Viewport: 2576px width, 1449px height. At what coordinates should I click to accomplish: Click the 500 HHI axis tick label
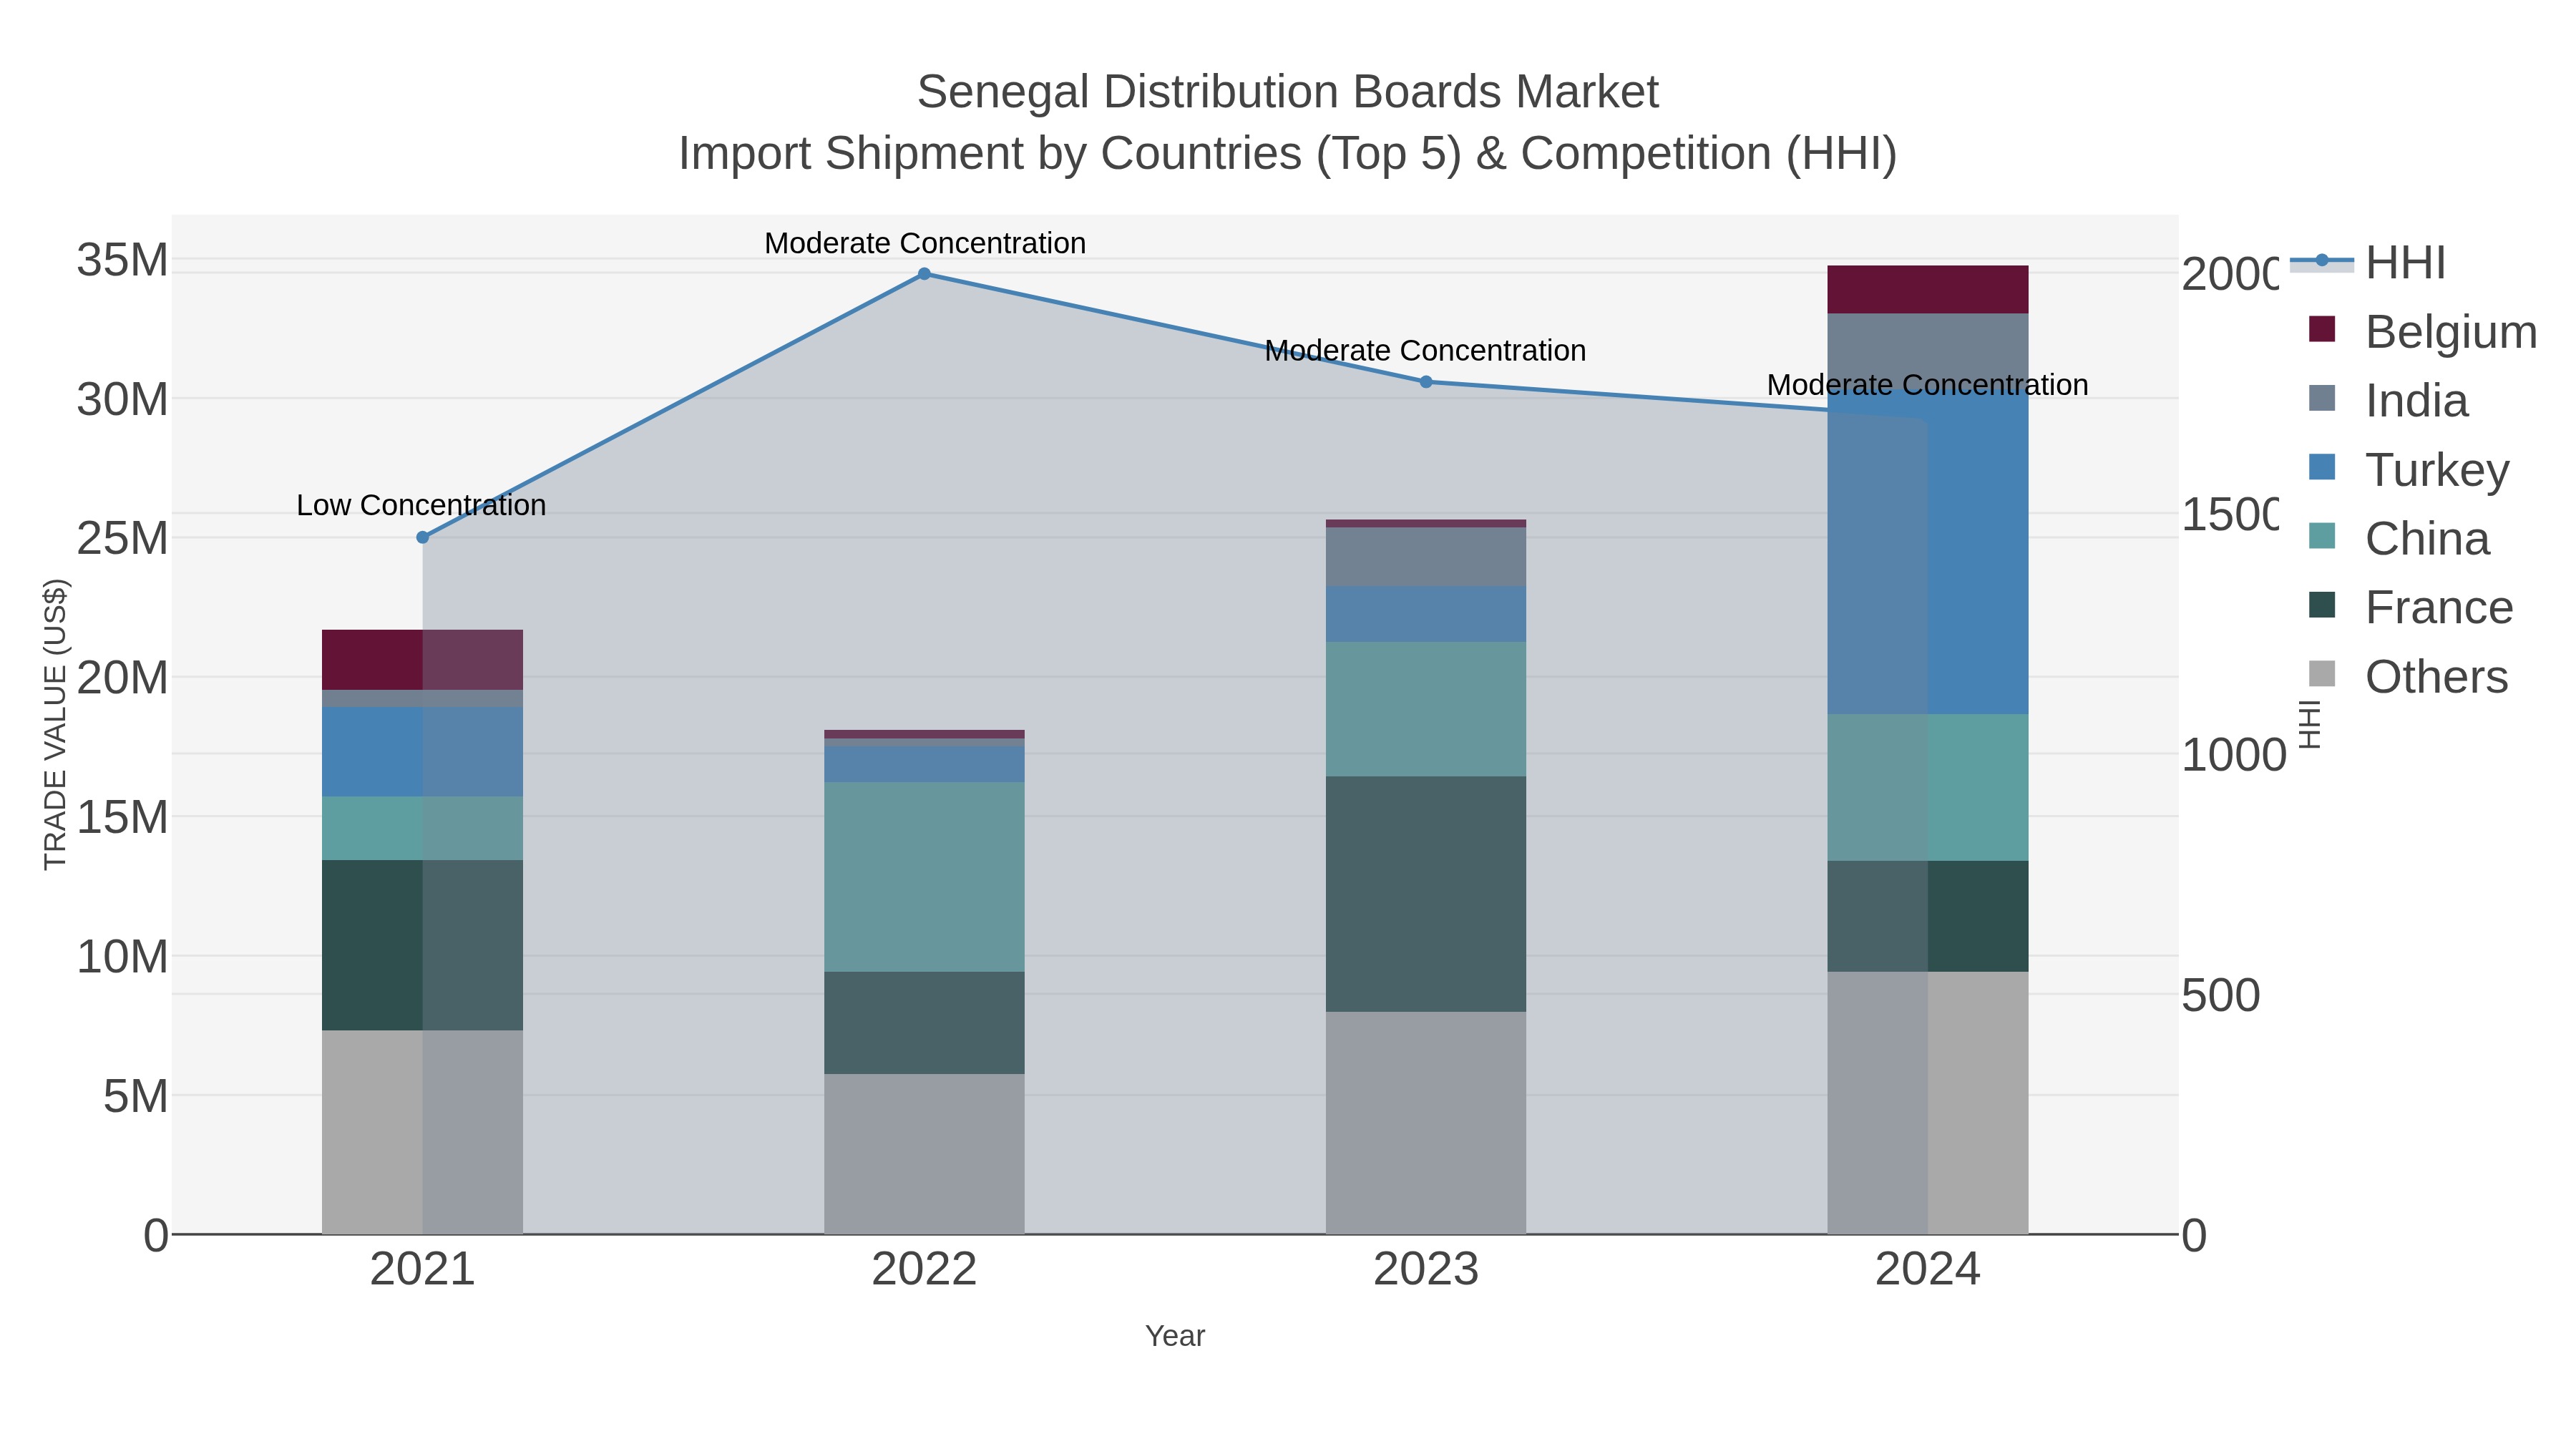(2220, 996)
